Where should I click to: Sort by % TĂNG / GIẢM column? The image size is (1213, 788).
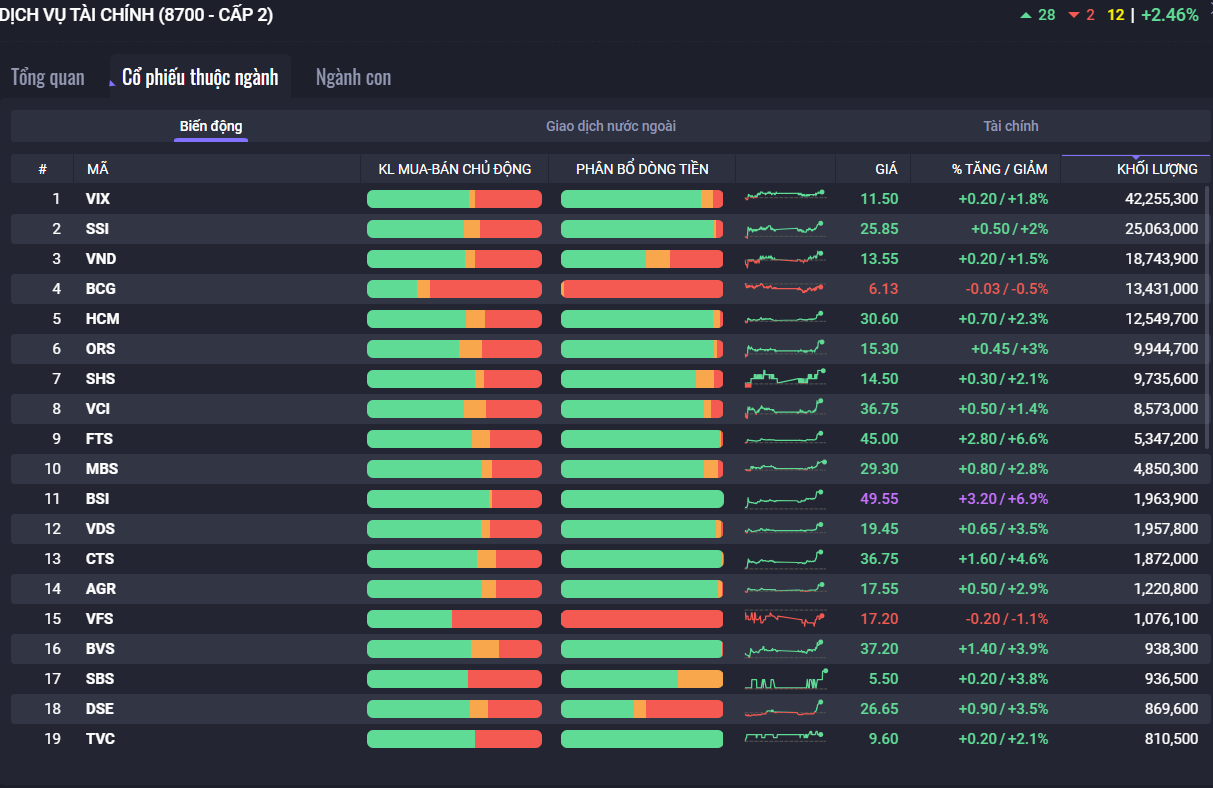[x=999, y=169]
